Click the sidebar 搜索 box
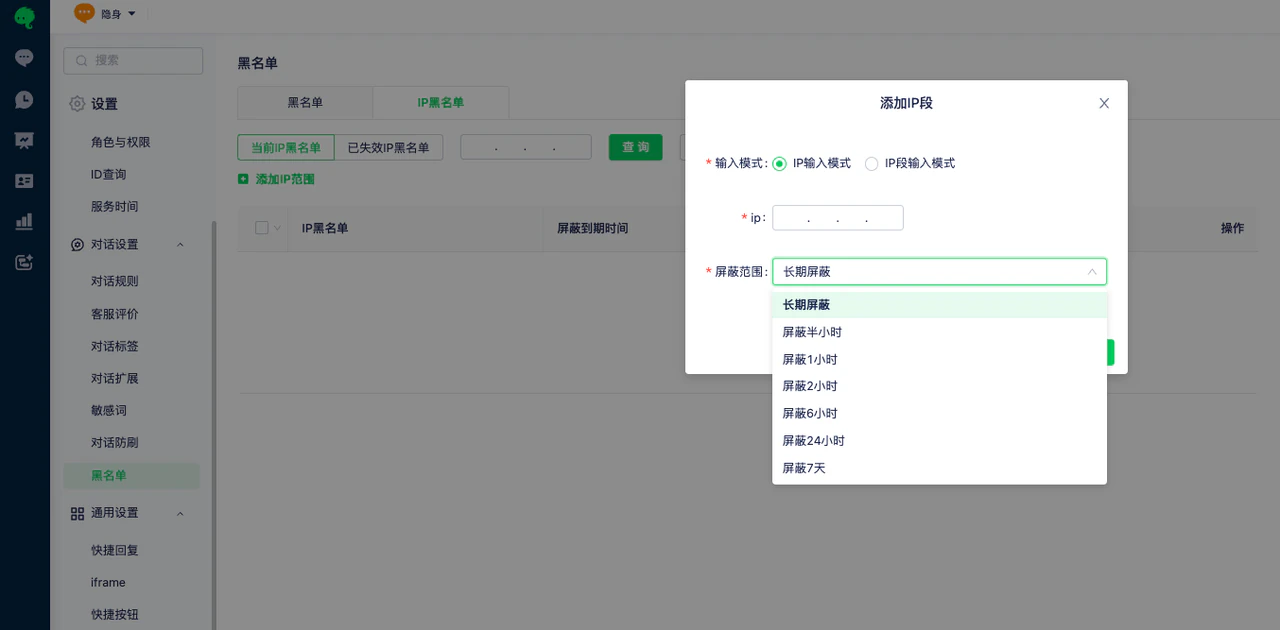The width and height of the screenshot is (1280, 630). (x=133, y=60)
